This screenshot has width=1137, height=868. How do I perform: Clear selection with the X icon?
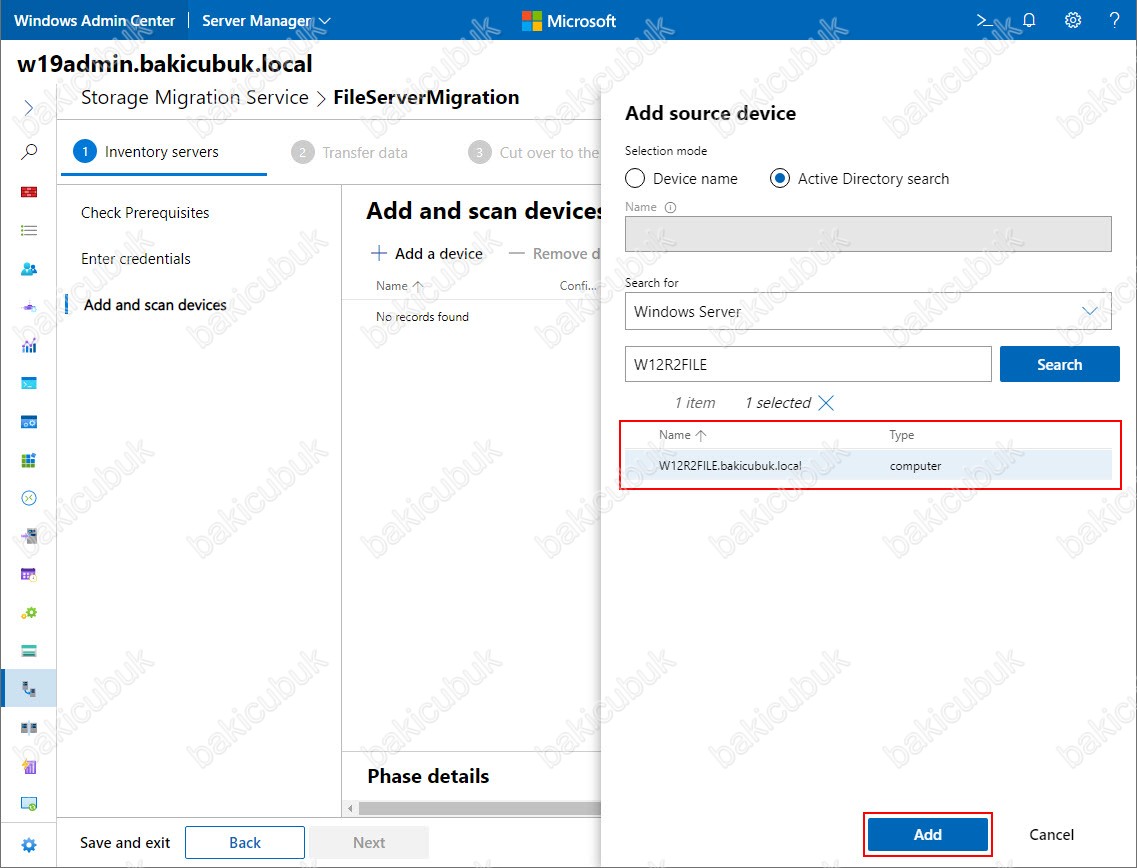tap(826, 403)
